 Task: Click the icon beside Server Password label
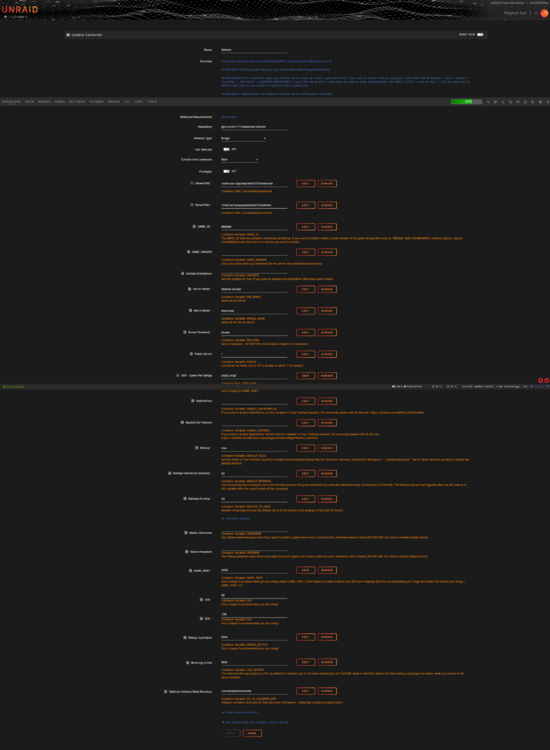point(185,332)
